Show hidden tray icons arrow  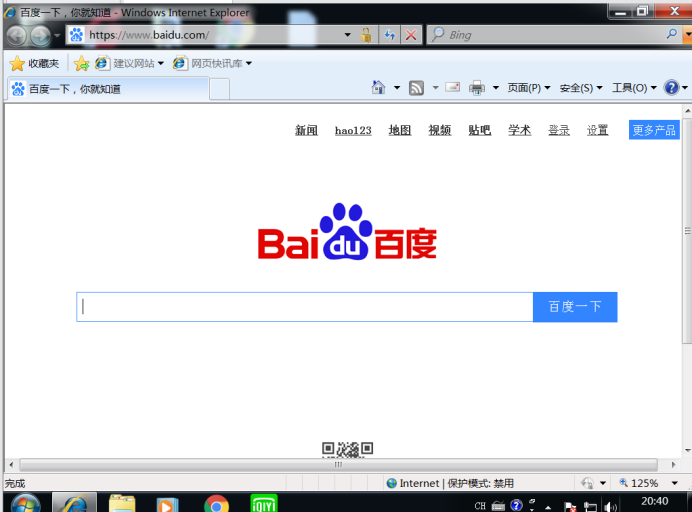(x=548, y=507)
